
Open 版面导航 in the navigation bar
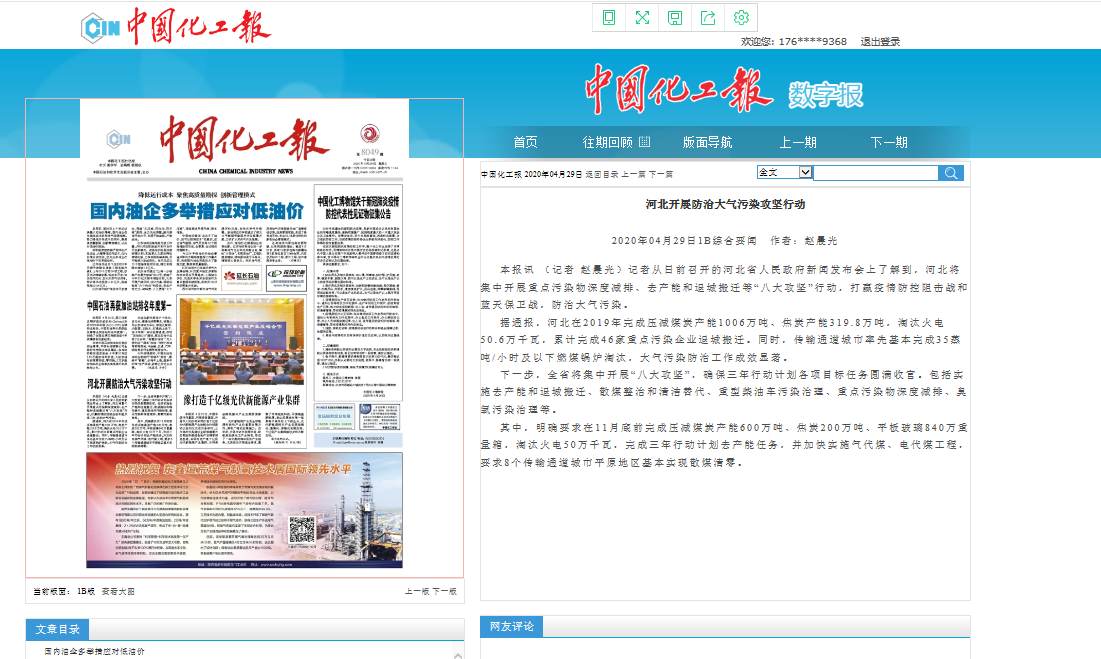pos(707,142)
